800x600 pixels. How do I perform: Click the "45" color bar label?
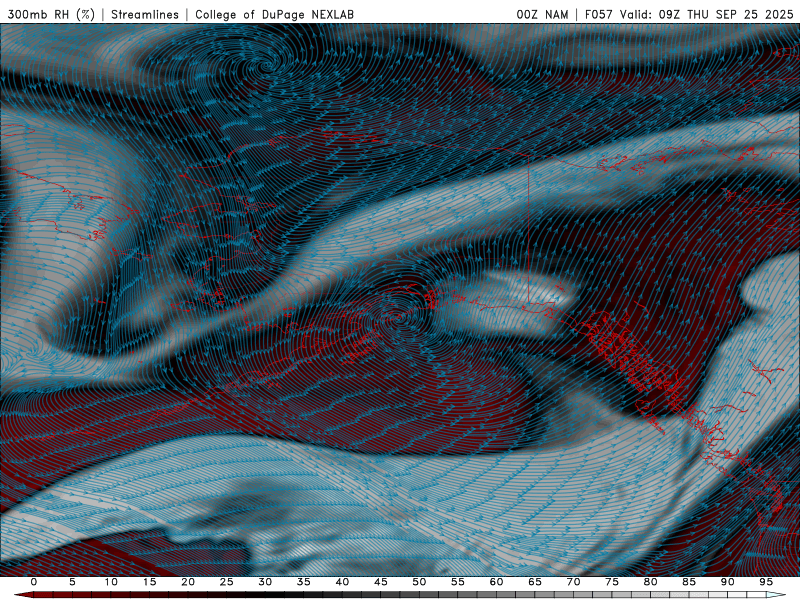[381, 582]
